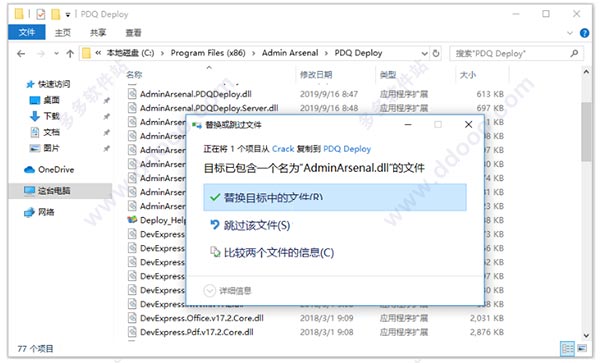Switch to the 共享 ribbon tab
The width and height of the screenshot is (600, 363).
[x=98, y=33]
